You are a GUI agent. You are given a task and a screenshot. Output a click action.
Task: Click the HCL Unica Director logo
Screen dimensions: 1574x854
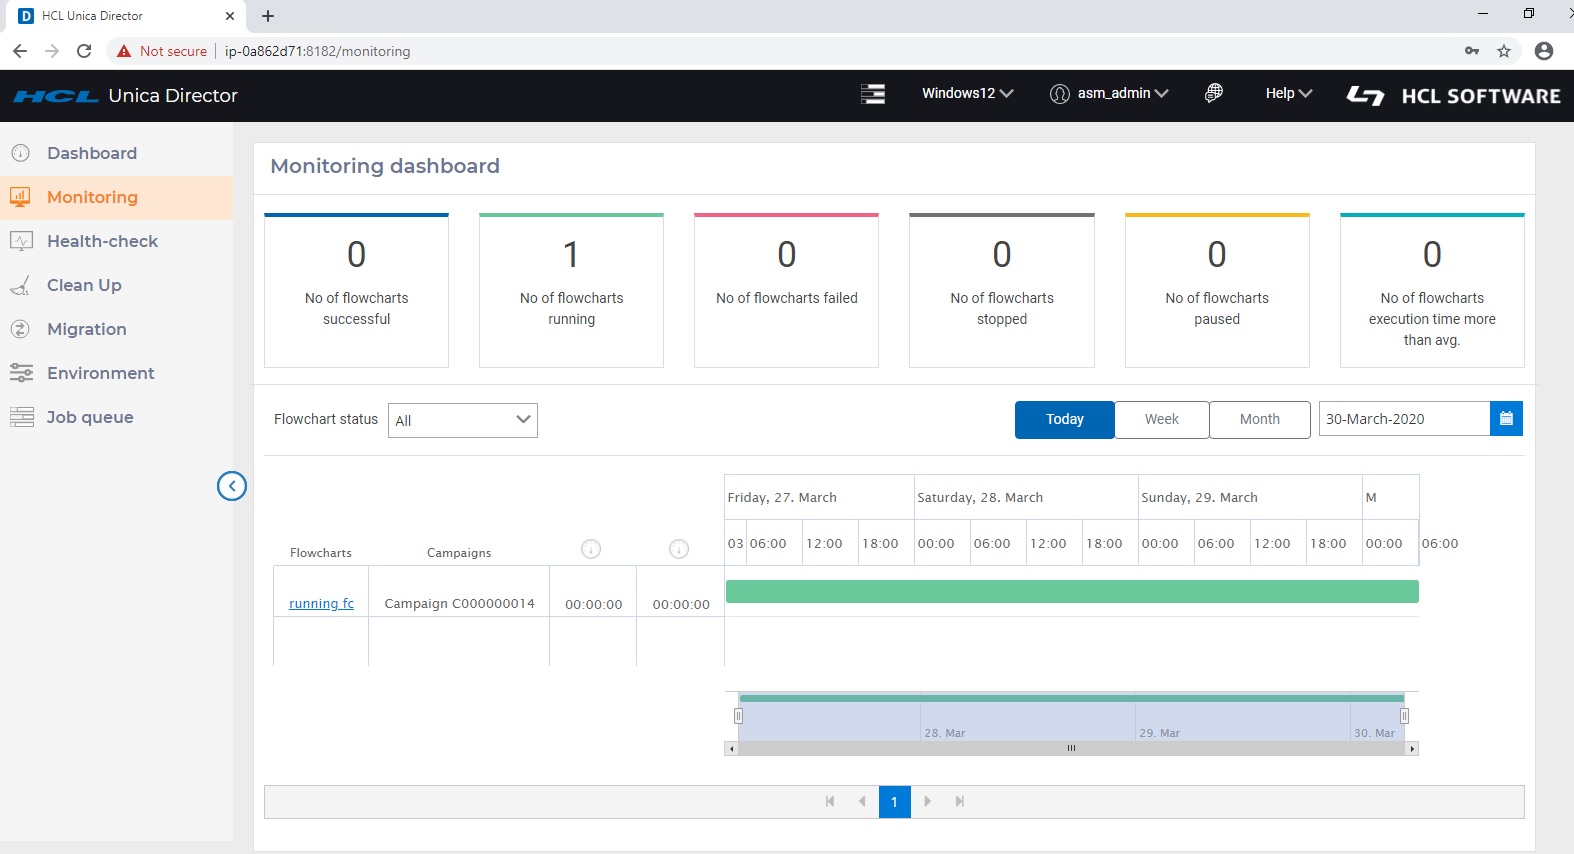click(x=125, y=96)
